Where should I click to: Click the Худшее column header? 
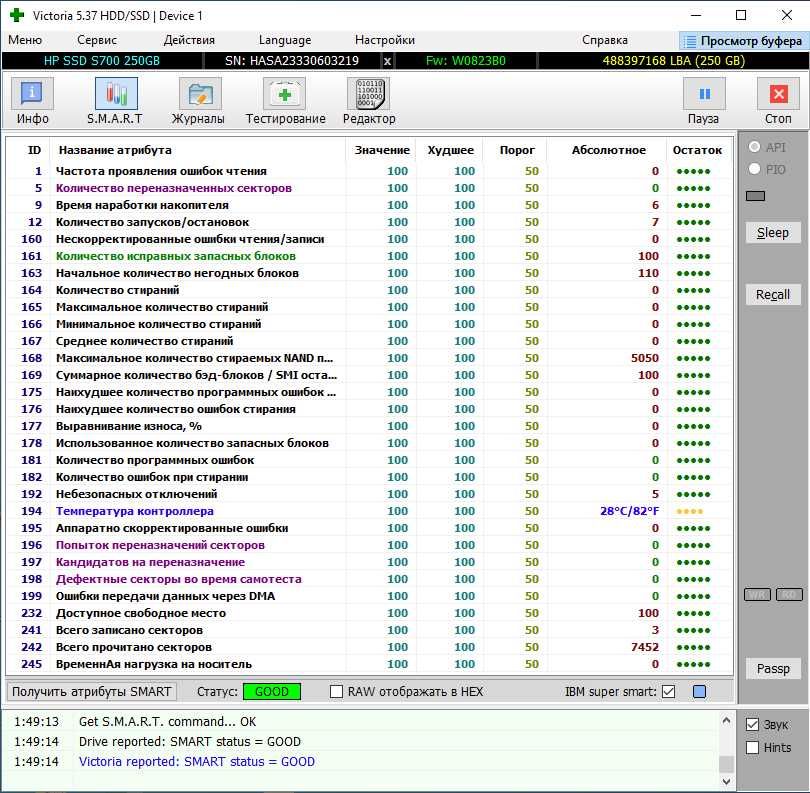(450, 150)
